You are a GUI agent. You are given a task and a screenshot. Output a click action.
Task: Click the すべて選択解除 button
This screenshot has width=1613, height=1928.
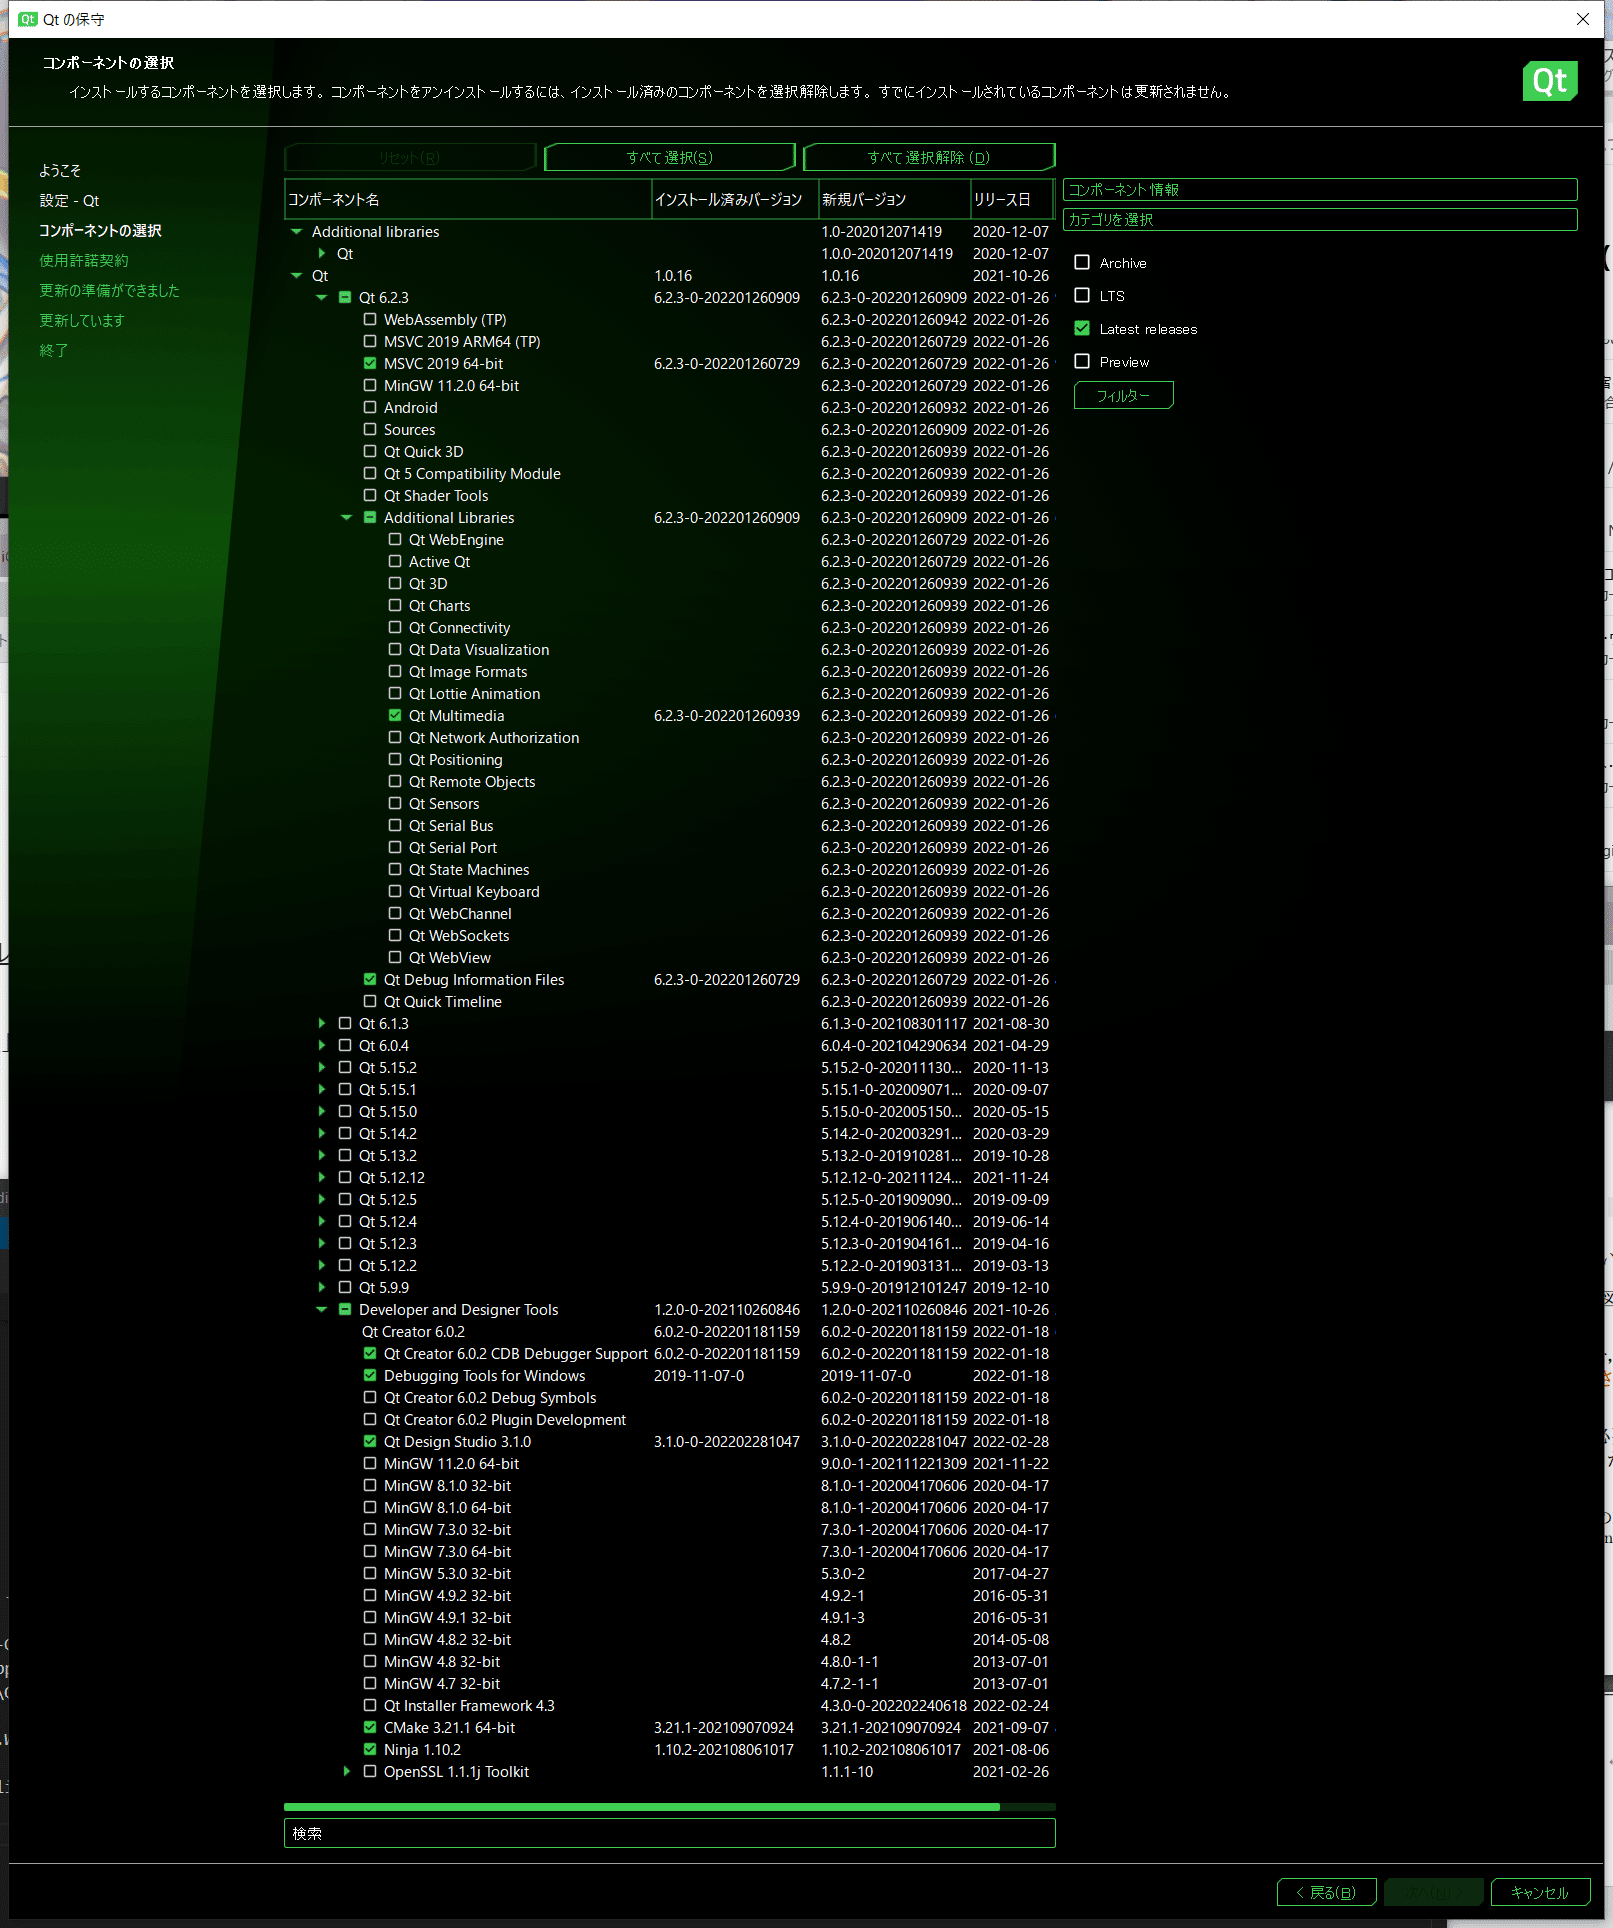tap(928, 157)
